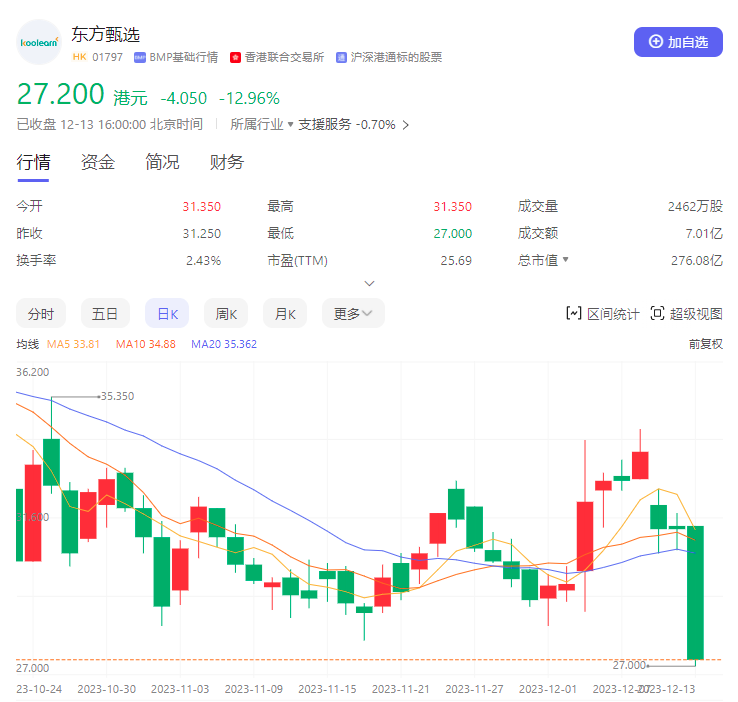Click the 前复权 adjustment setting
738x702 pixels.
[x=706, y=344]
